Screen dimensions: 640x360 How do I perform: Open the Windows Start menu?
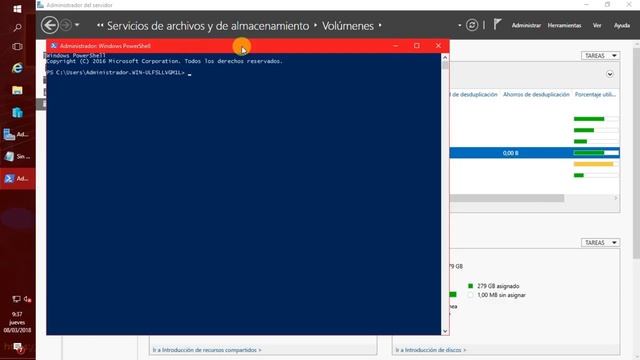pyautogui.click(x=17, y=9)
